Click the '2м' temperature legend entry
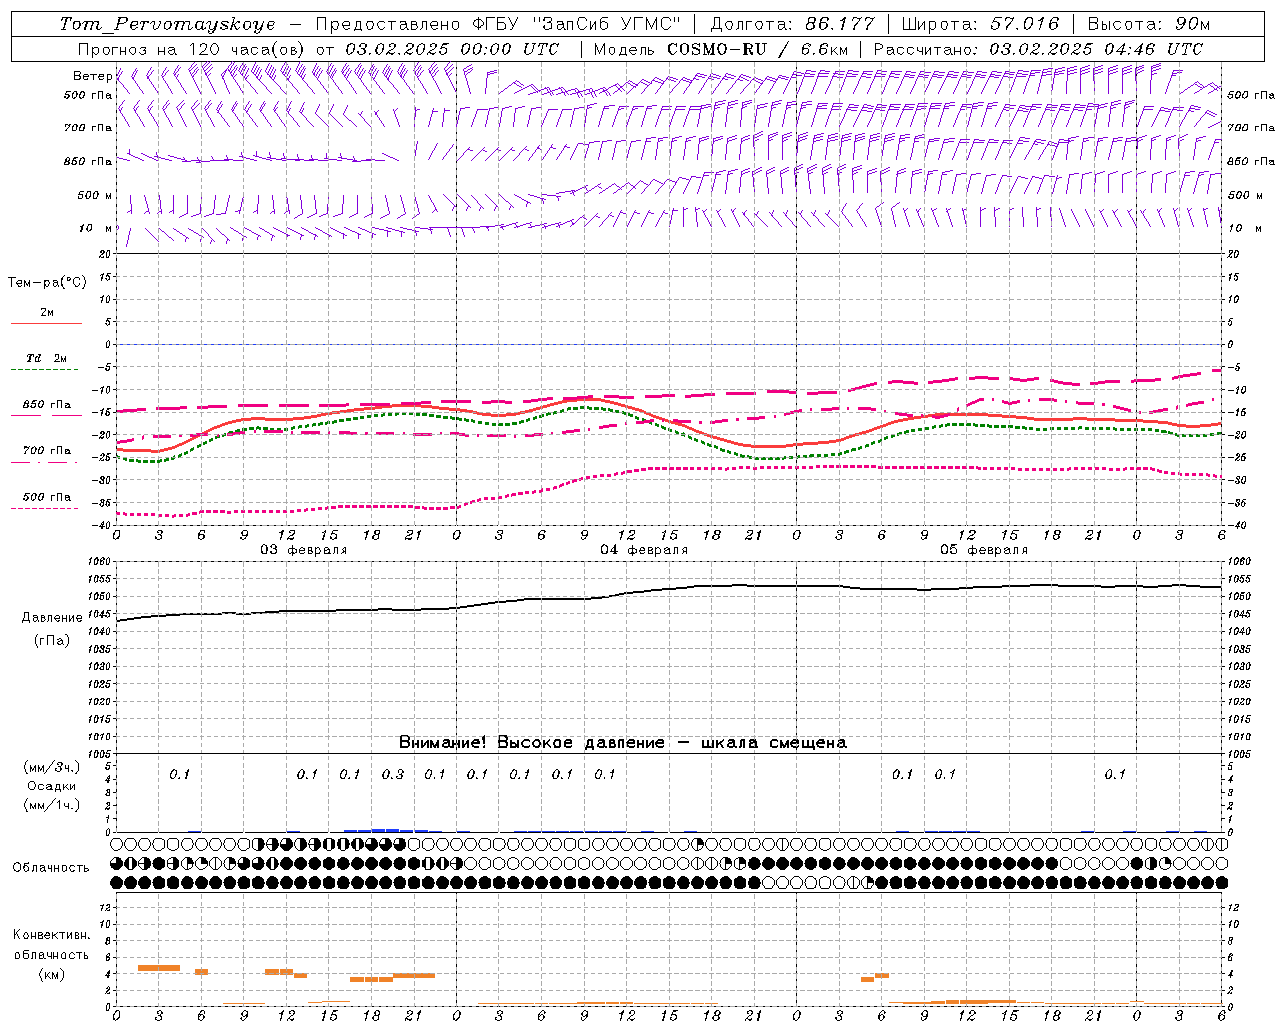Screen dimensions: 1280x1024 [x=47, y=313]
